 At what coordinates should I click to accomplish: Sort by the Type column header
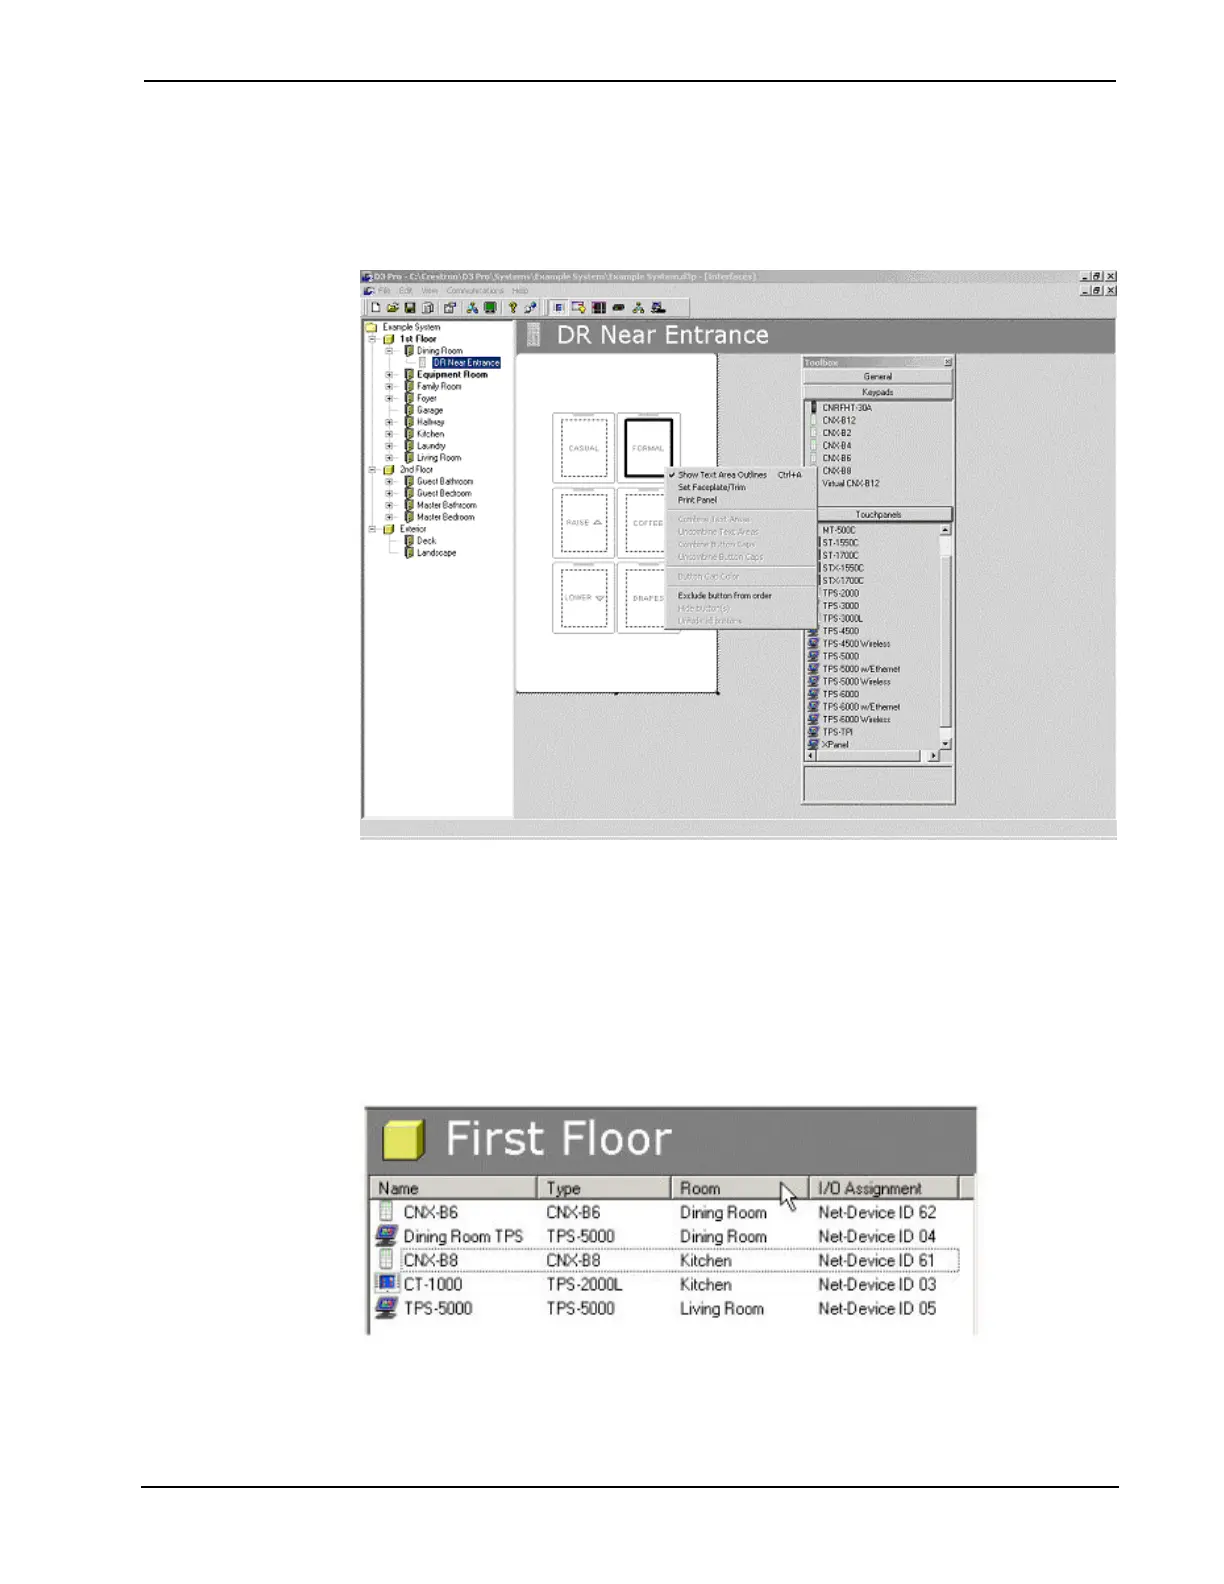click(x=604, y=1188)
